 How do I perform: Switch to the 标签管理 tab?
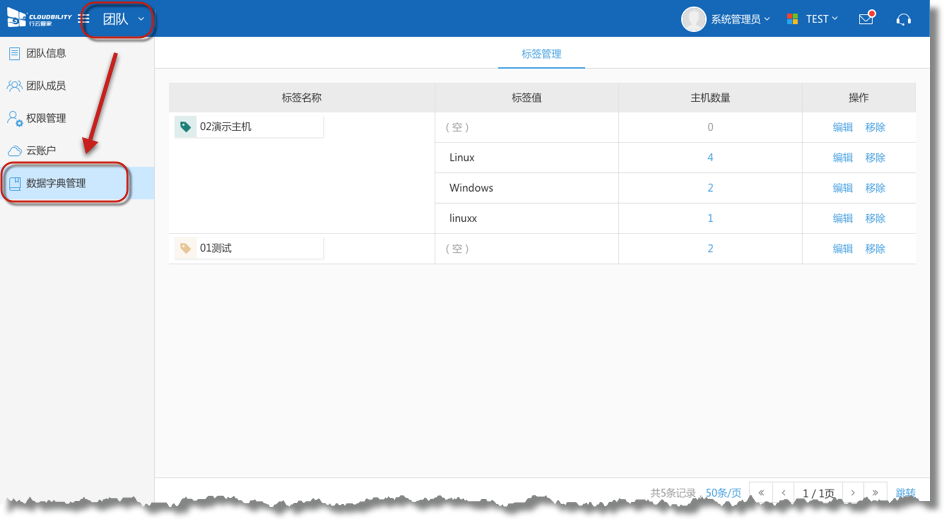[x=541, y=54]
